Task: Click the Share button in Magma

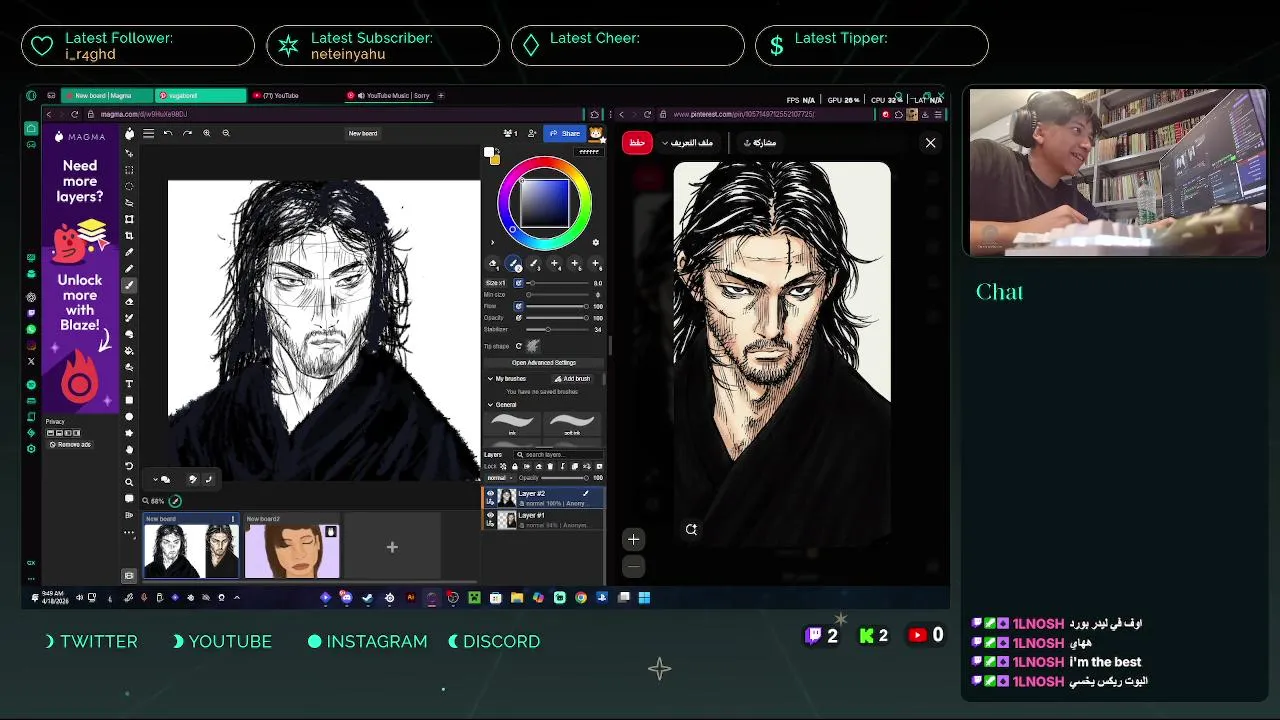Action: coord(565,133)
